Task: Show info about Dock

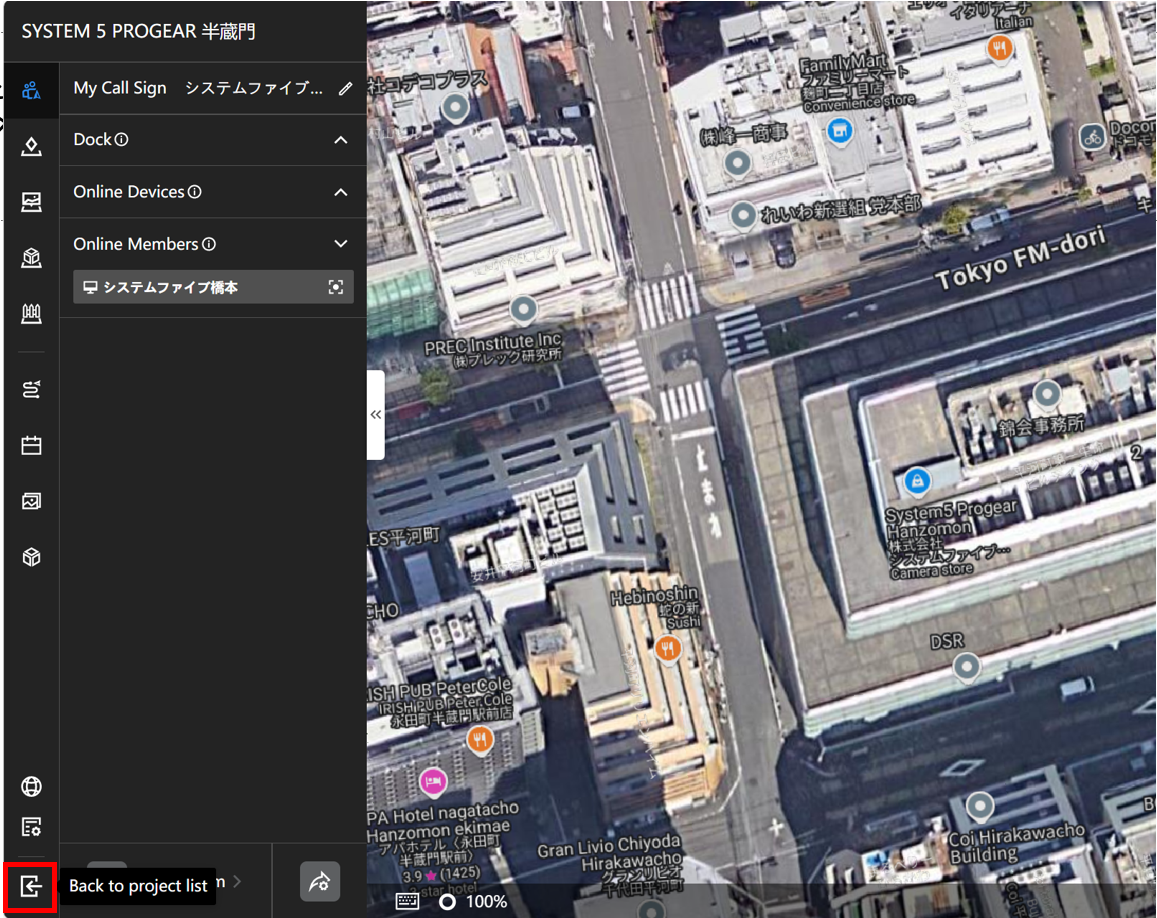Action: [122, 139]
